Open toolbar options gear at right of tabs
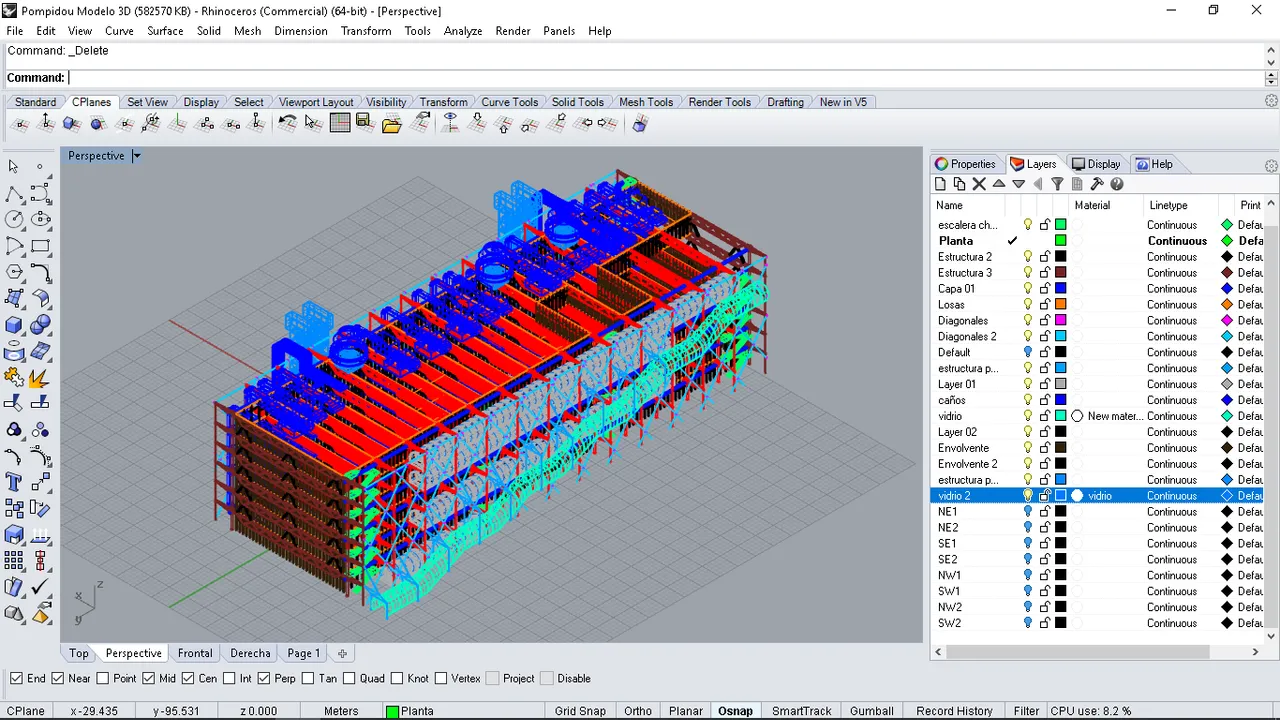Screen dimensions: 1280x720 click(1271, 101)
